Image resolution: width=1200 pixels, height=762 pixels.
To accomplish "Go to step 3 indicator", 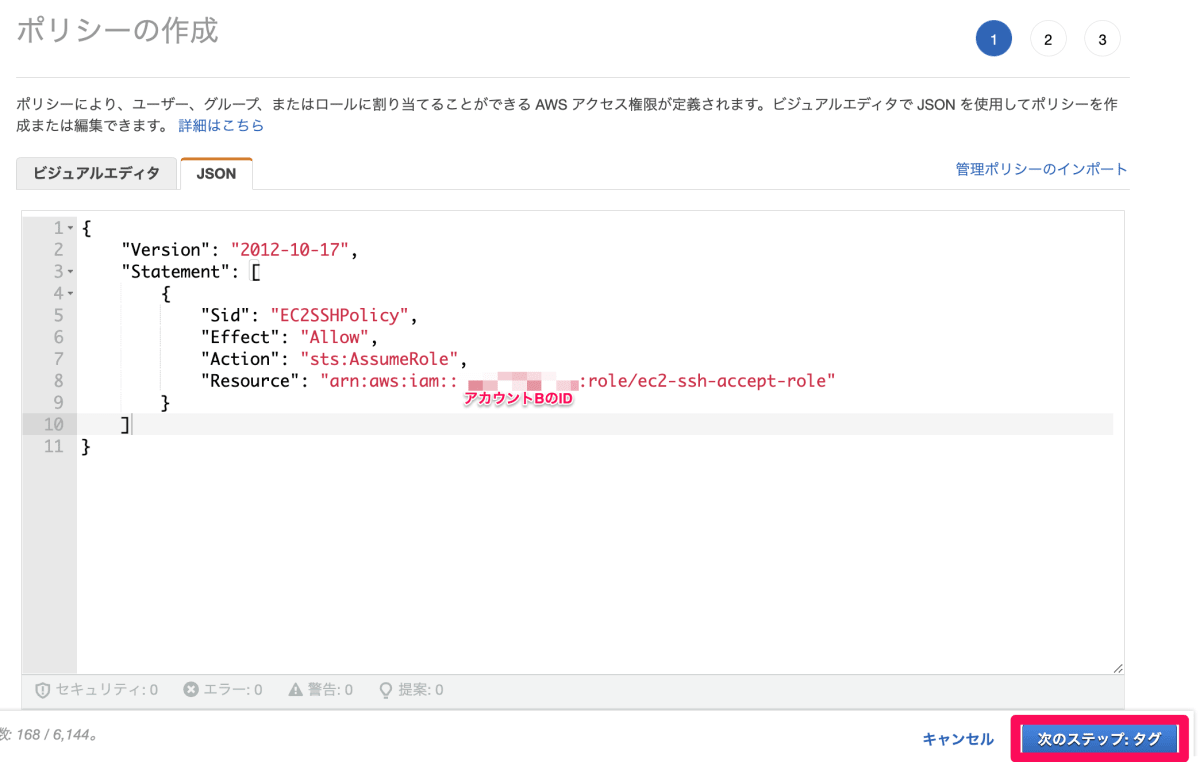I will [1102, 39].
